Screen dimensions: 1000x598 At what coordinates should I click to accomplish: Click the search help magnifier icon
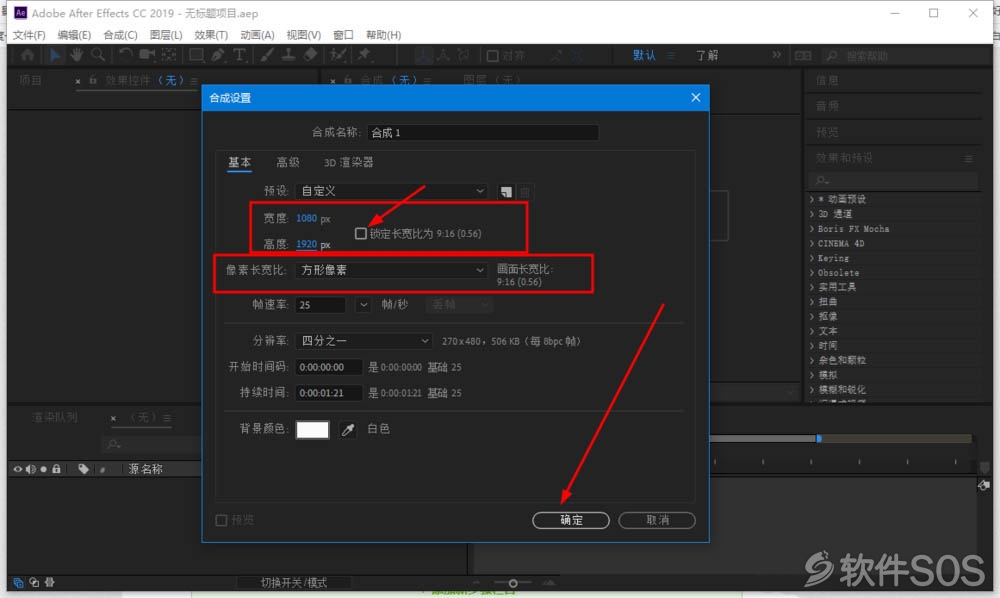[x=832, y=56]
